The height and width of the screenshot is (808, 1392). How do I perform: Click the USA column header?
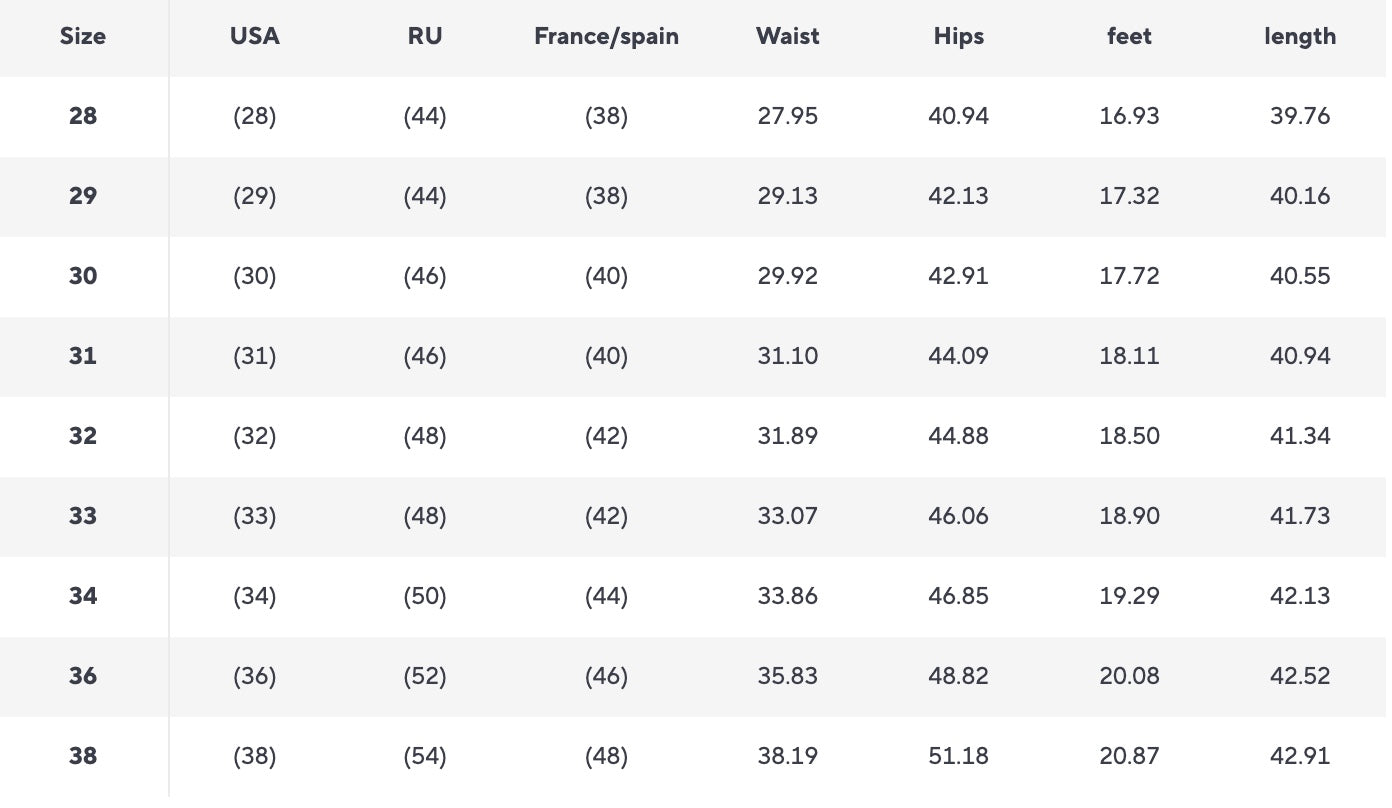254,37
